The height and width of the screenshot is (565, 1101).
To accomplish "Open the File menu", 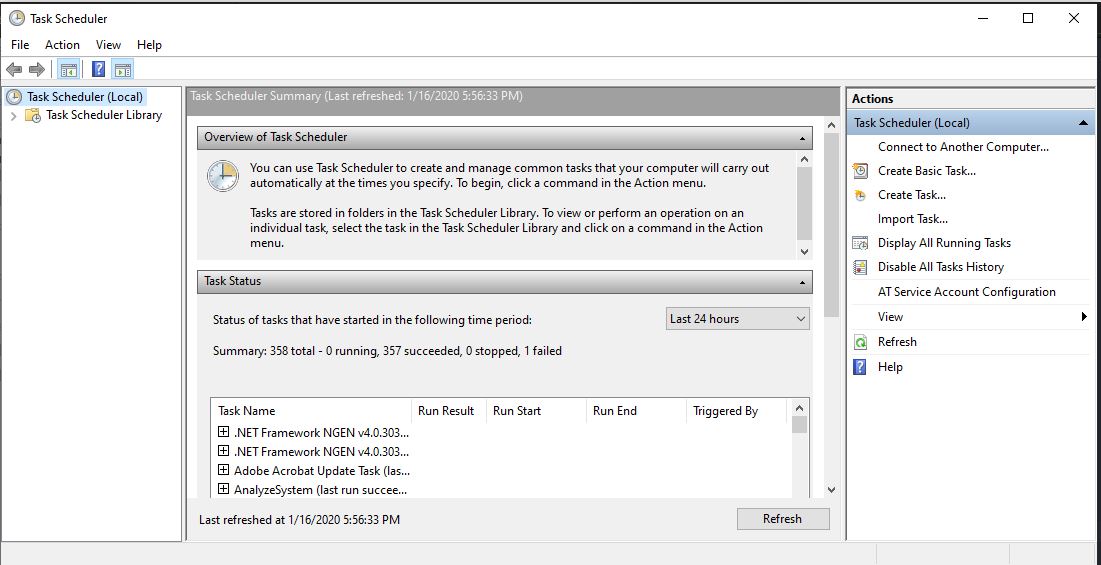I will click(20, 44).
